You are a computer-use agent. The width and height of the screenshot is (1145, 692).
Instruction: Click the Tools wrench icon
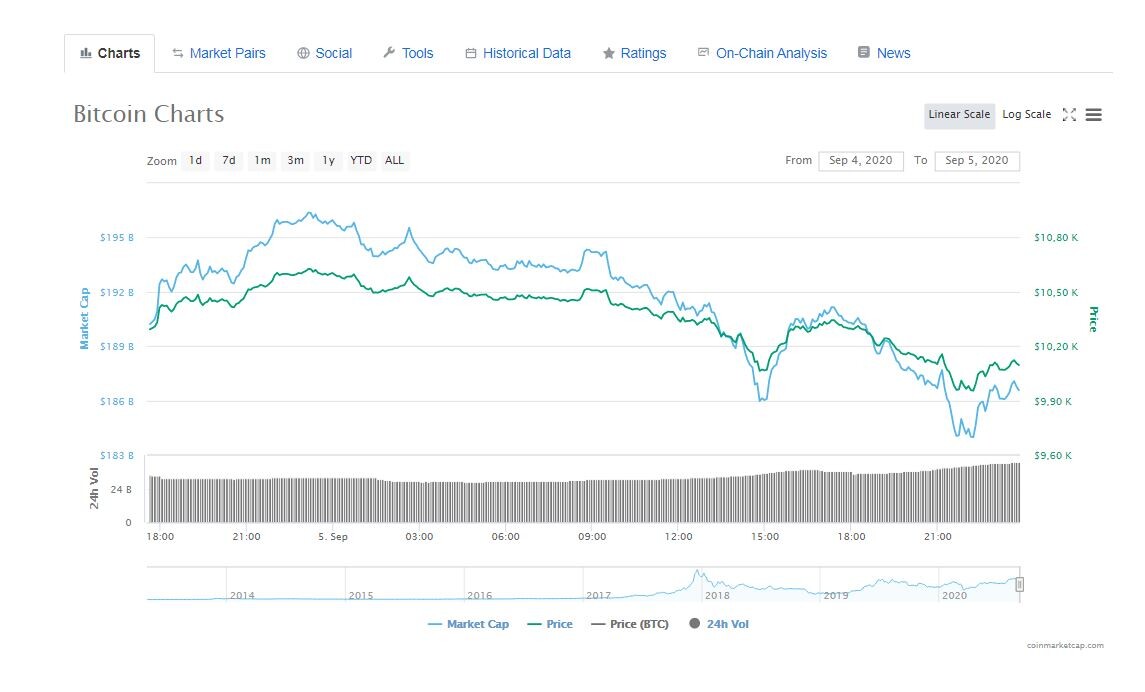click(389, 53)
